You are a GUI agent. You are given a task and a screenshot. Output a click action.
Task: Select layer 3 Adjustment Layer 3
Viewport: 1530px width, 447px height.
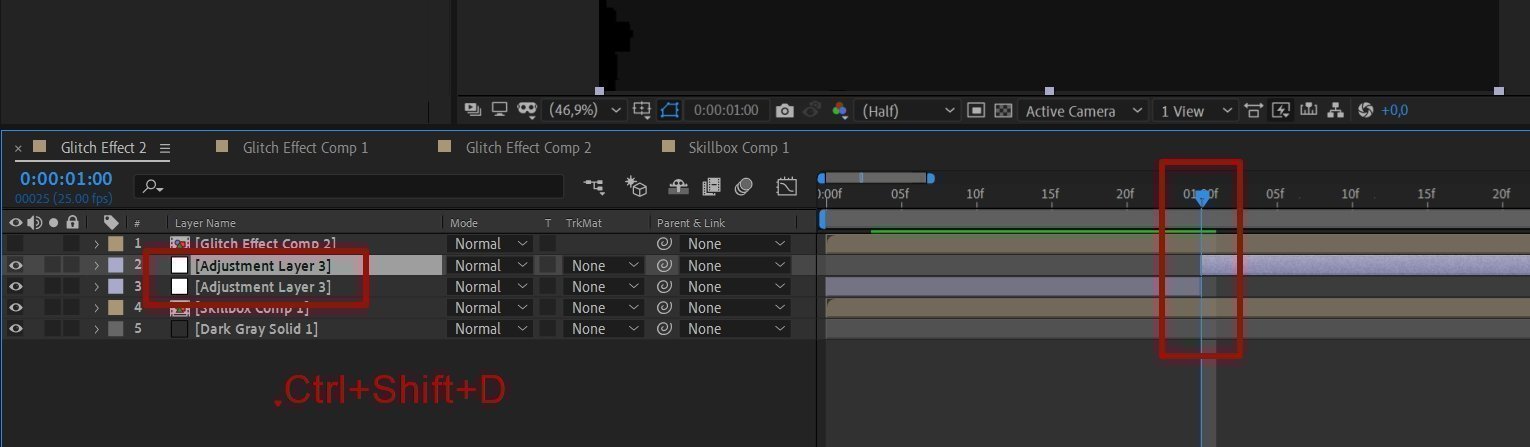coord(262,286)
